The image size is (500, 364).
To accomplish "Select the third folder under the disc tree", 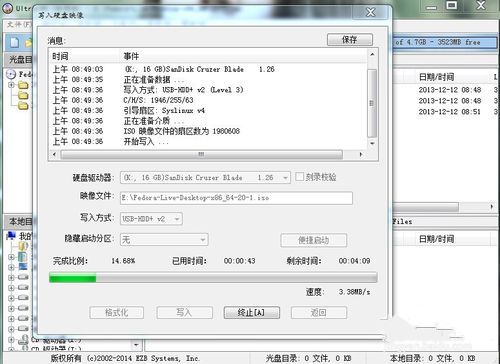I will pyautogui.click(x=23, y=106).
